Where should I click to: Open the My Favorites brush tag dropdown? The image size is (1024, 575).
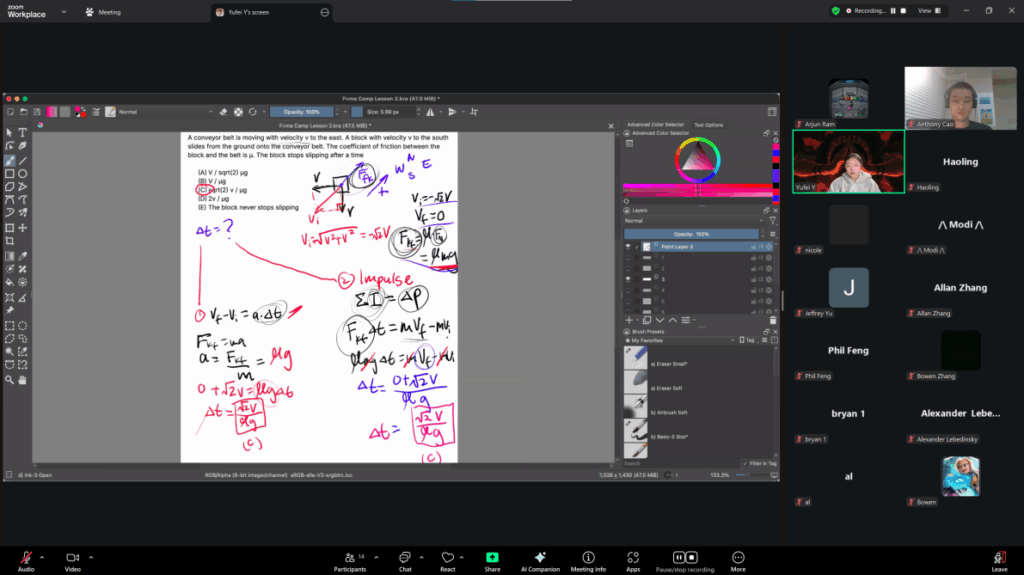(x=680, y=340)
